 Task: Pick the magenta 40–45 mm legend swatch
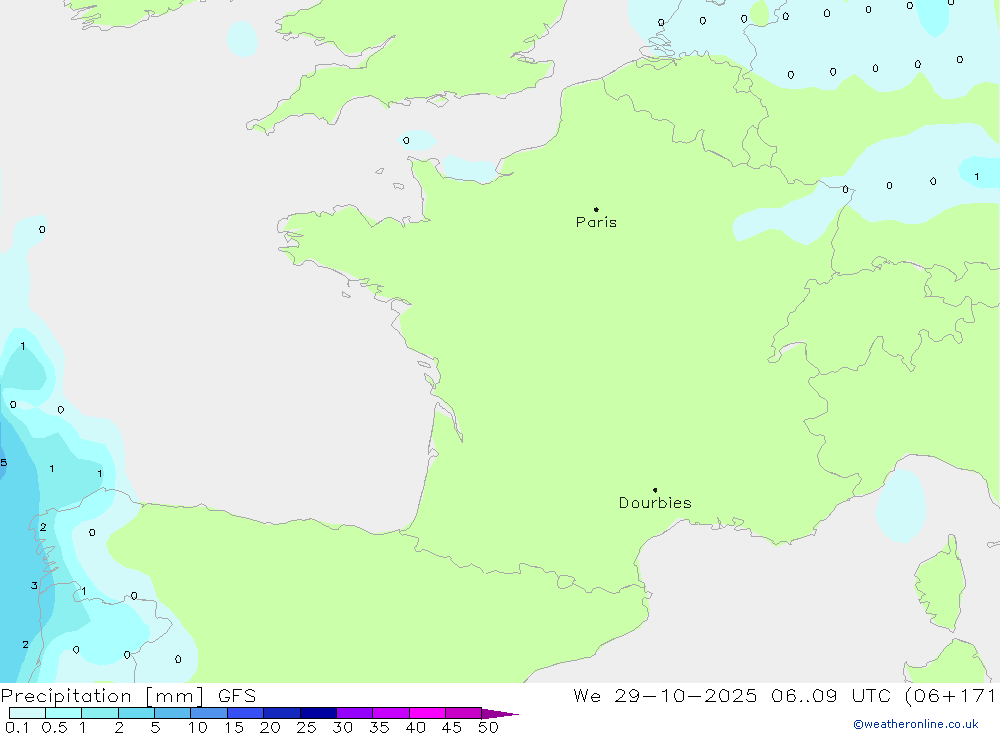(x=427, y=713)
